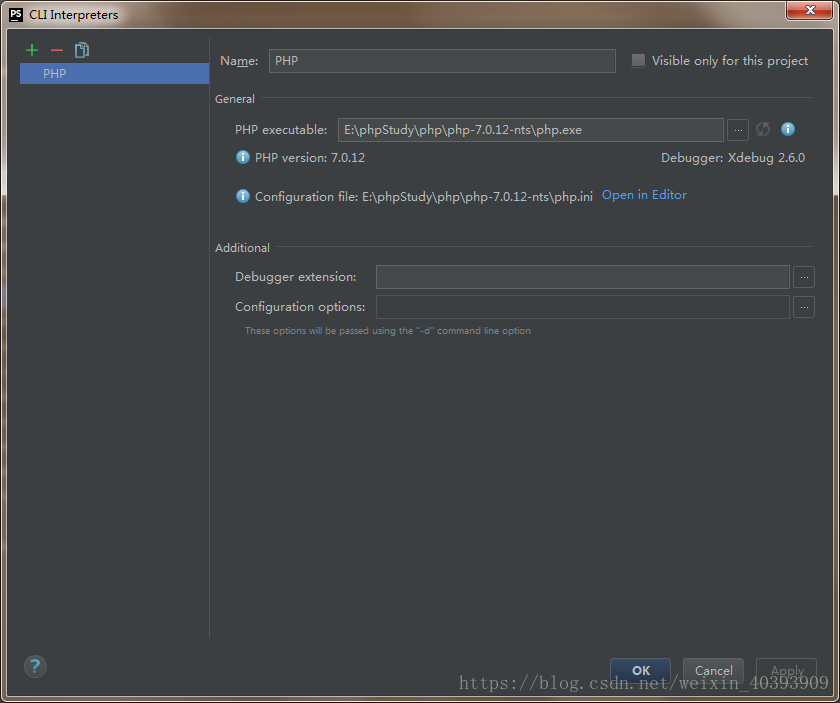Click the info icon beside Configuration file
Viewport: 840px width, 703px height.
pos(242,196)
